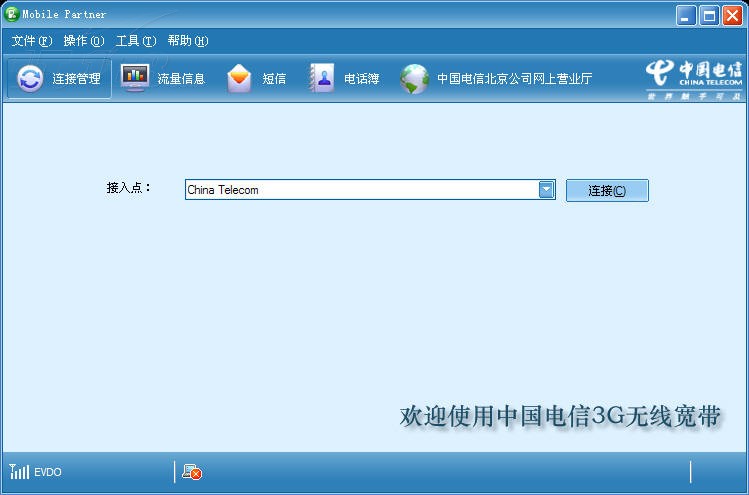Click the signal strength bars icon
This screenshot has width=749, height=495.
pyautogui.click(x=19, y=472)
